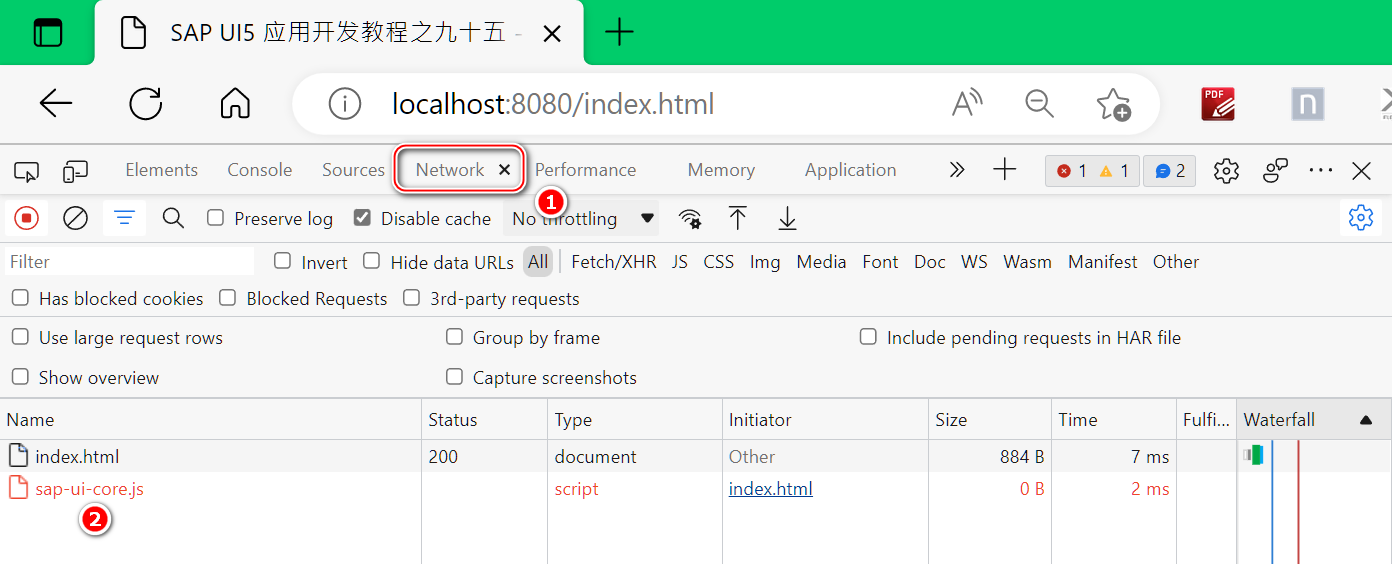Toggle device emulation mode icon
The image size is (1392, 564).
click(x=76, y=171)
